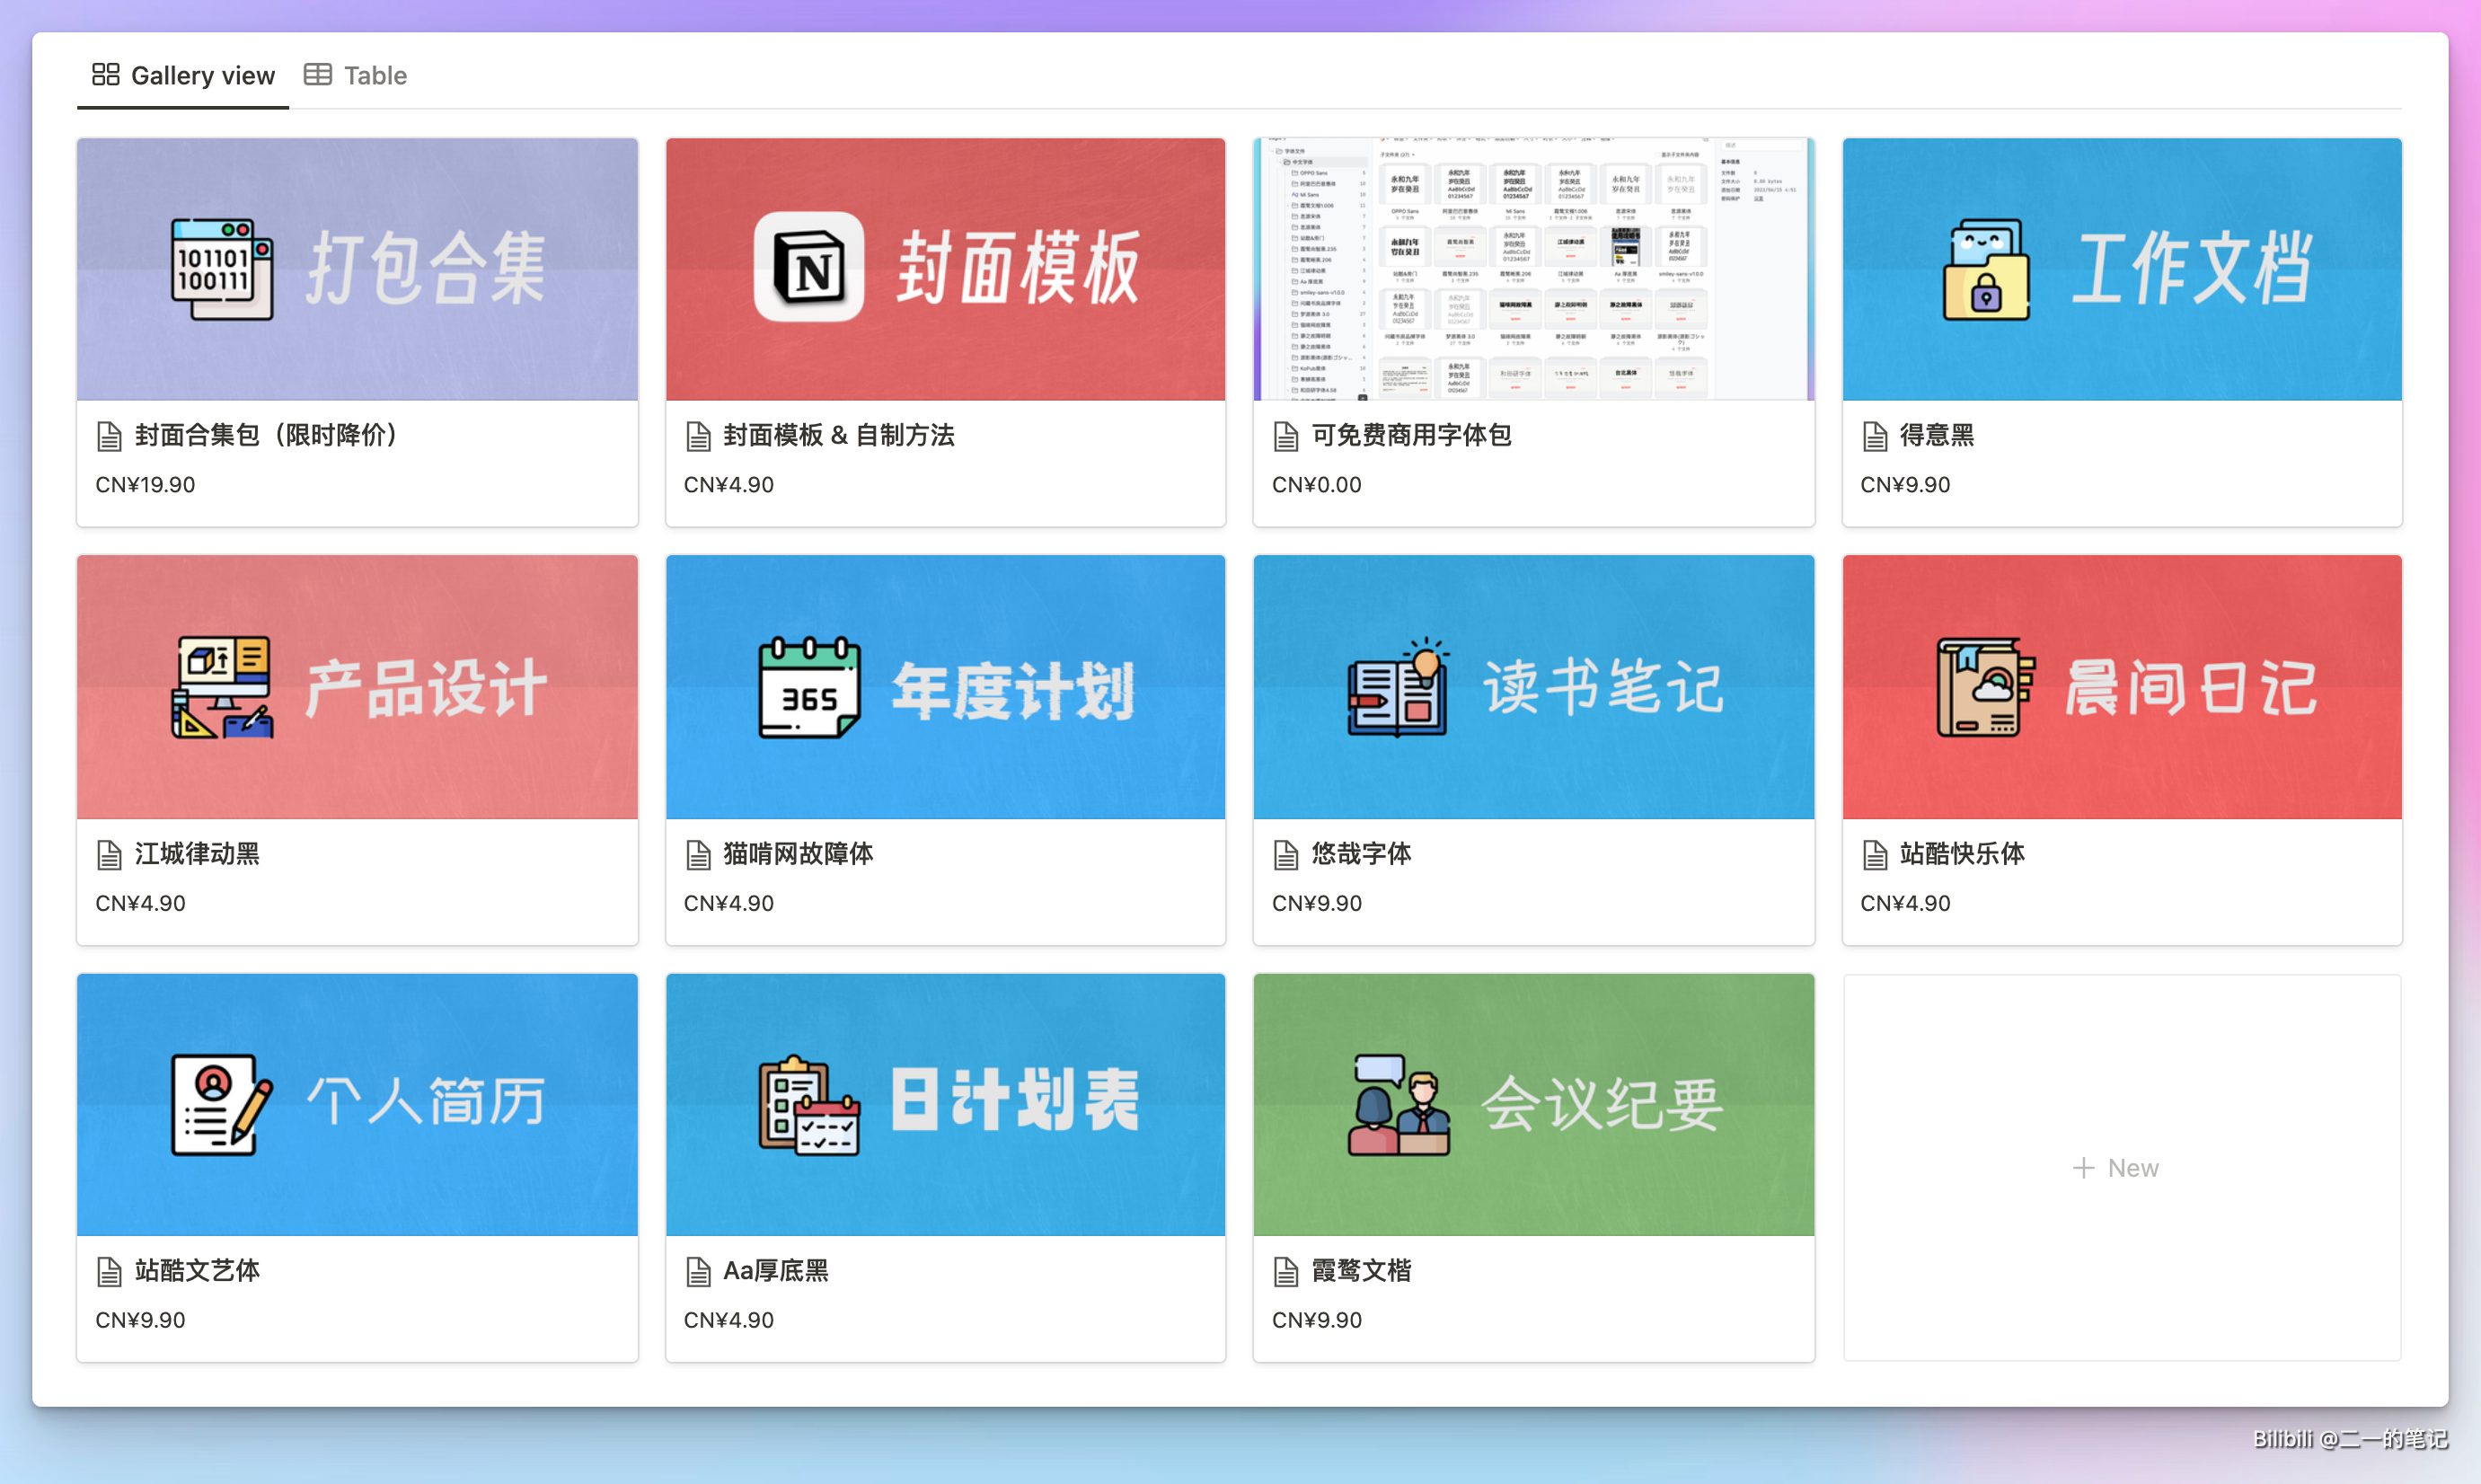Click price CN¥0.00 on 可免费商用字体包 card

point(1316,484)
